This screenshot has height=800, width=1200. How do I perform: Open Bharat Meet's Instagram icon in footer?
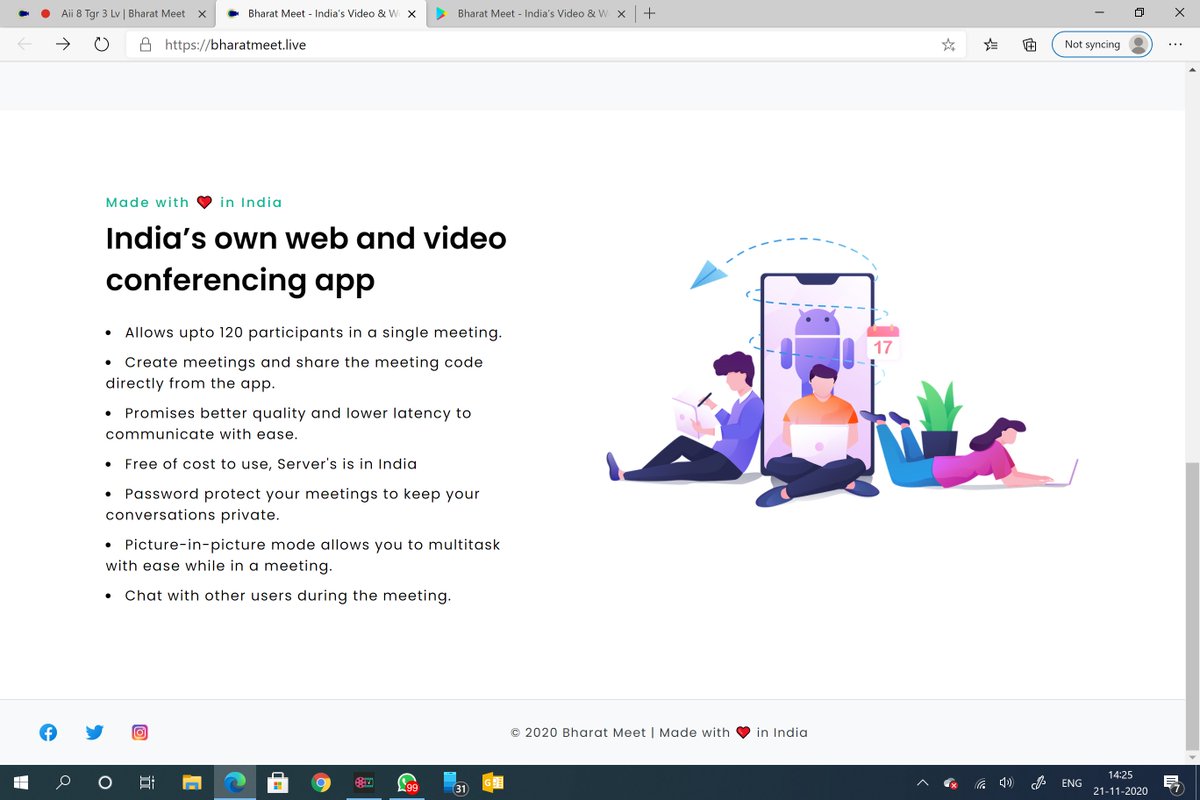(x=140, y=733)
